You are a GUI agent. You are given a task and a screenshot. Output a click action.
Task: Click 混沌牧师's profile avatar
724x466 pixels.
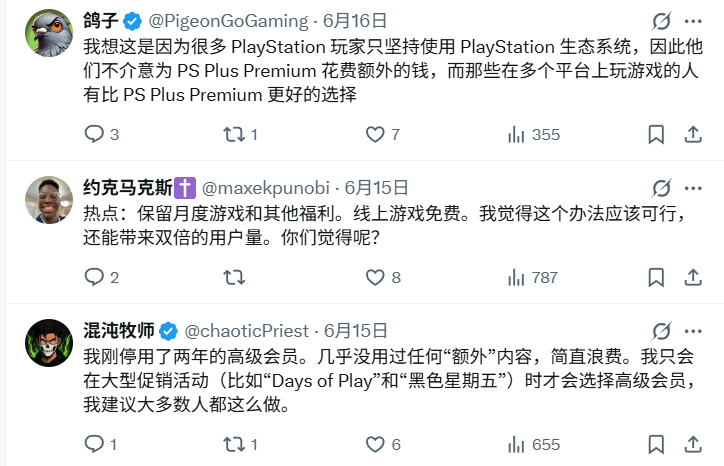pos(49,343)
